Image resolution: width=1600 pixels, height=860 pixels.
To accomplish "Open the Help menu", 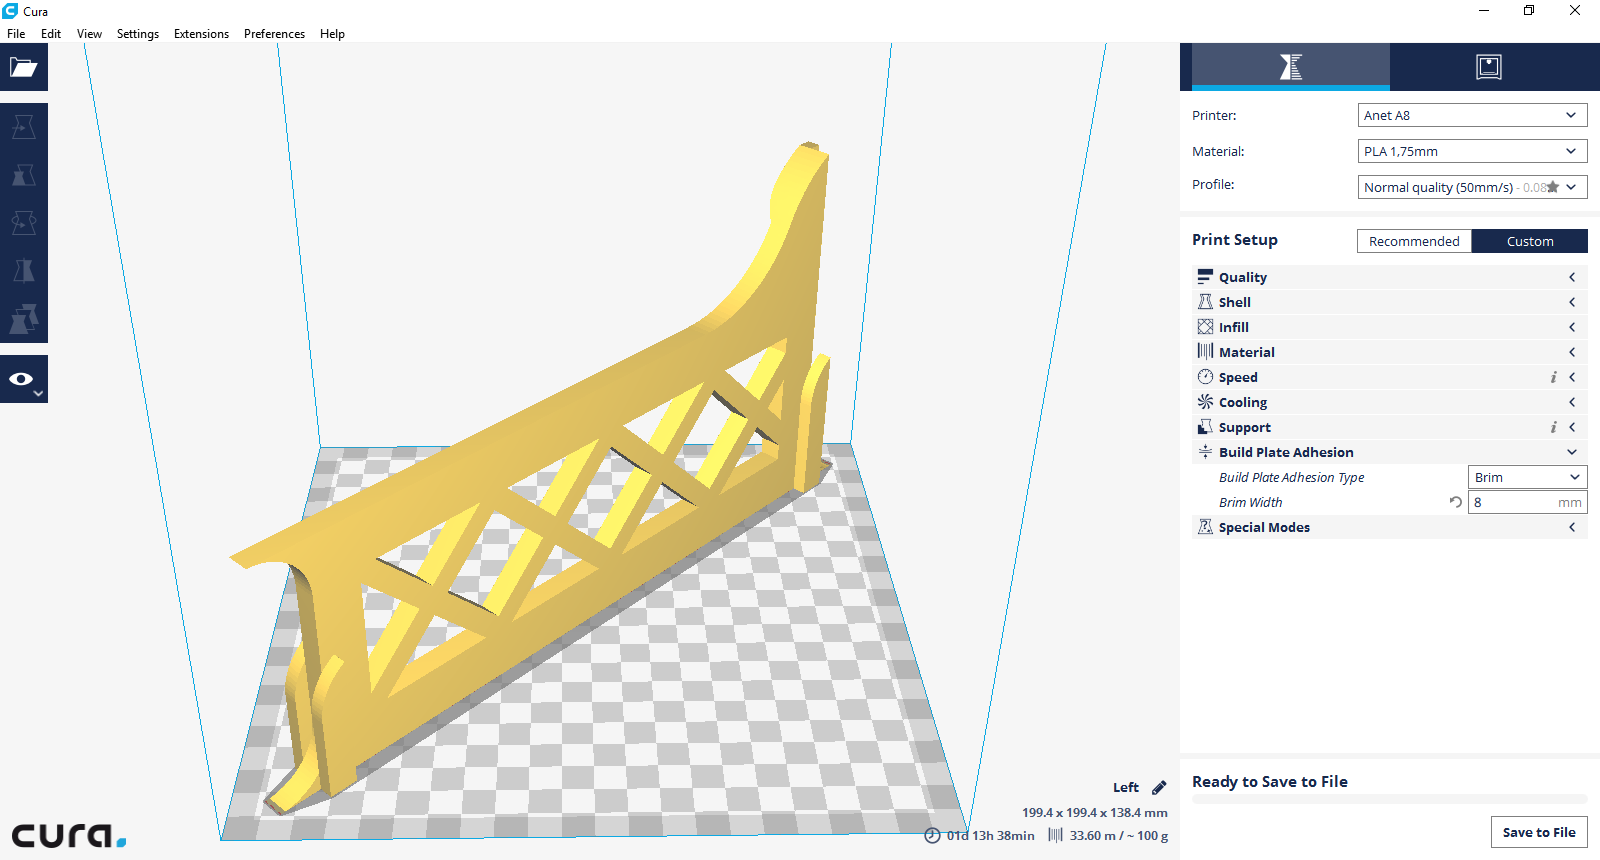I will 332,33.
